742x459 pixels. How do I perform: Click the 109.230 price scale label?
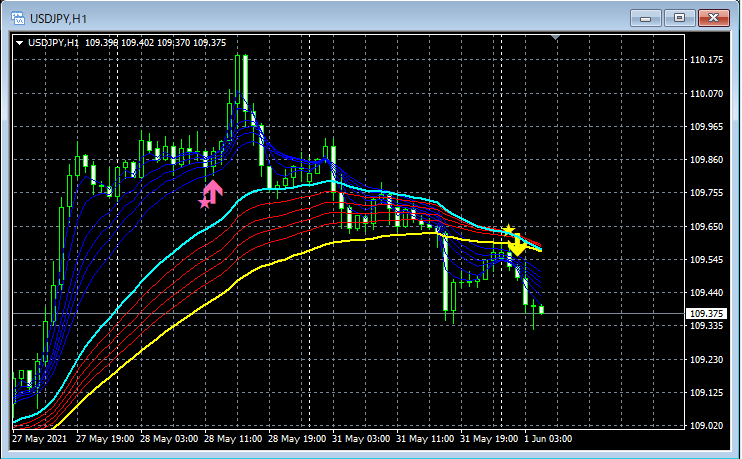coord(706,360)
